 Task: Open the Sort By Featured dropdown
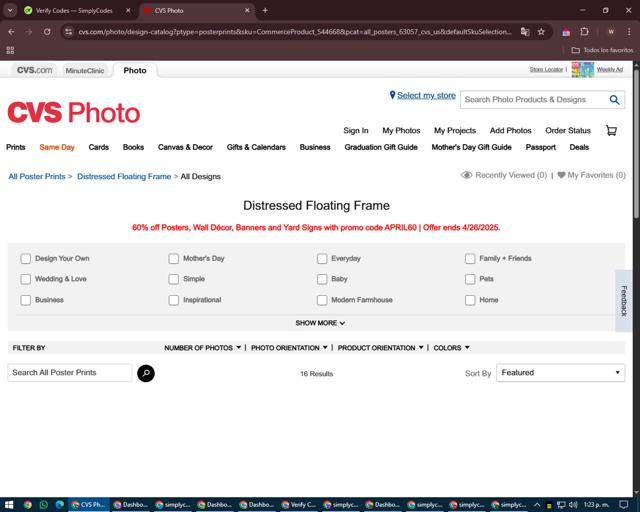[560, 373]
